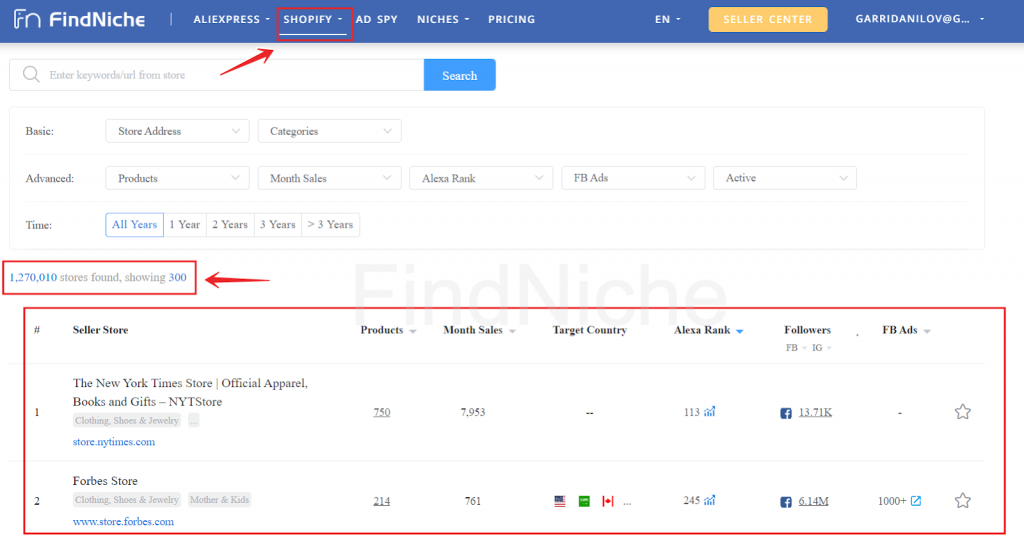Open the external link icon next to 1000+
Viewport: 1024px width, 538px height.
pos(916,501)
